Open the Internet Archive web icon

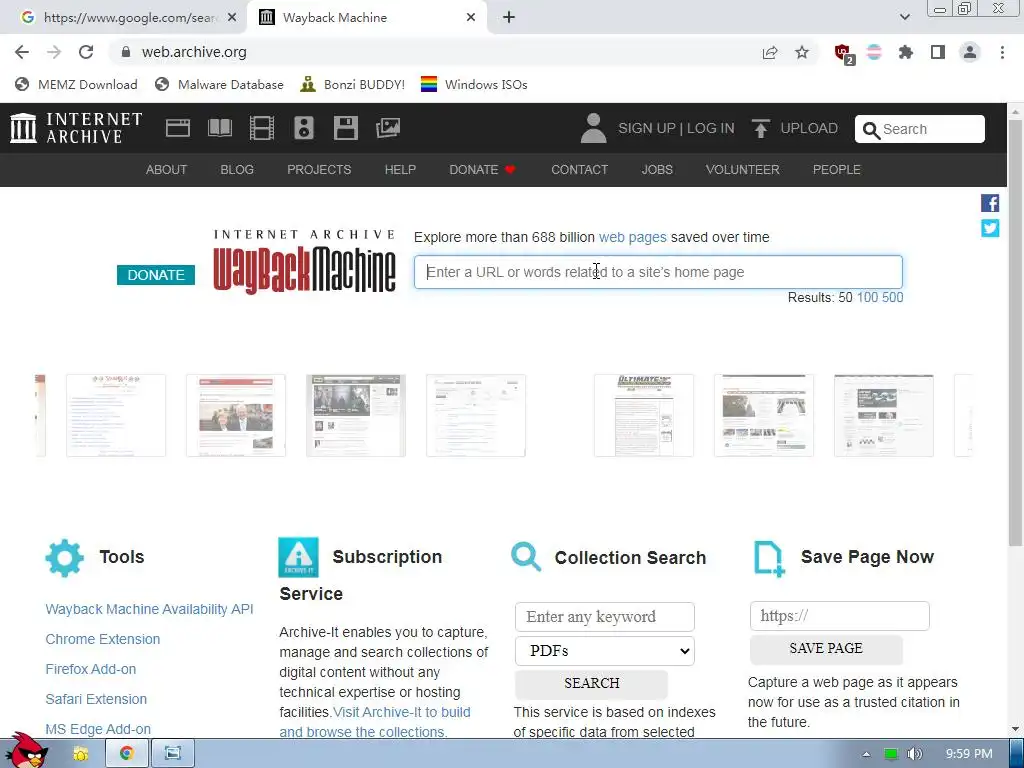[178, 128]
